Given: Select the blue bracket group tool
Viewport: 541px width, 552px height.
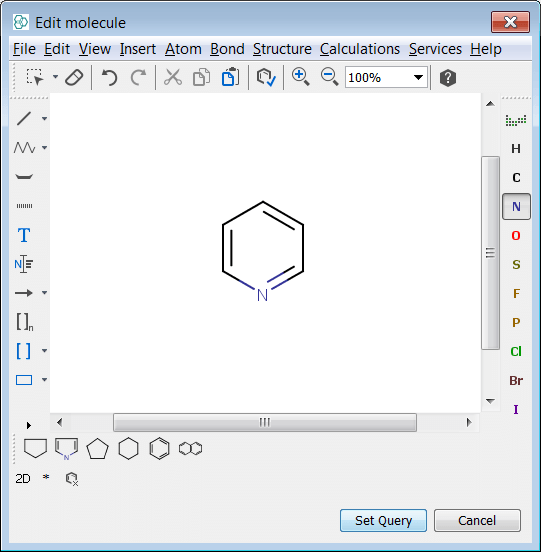Looking at the screenshot, I should 24,351.
